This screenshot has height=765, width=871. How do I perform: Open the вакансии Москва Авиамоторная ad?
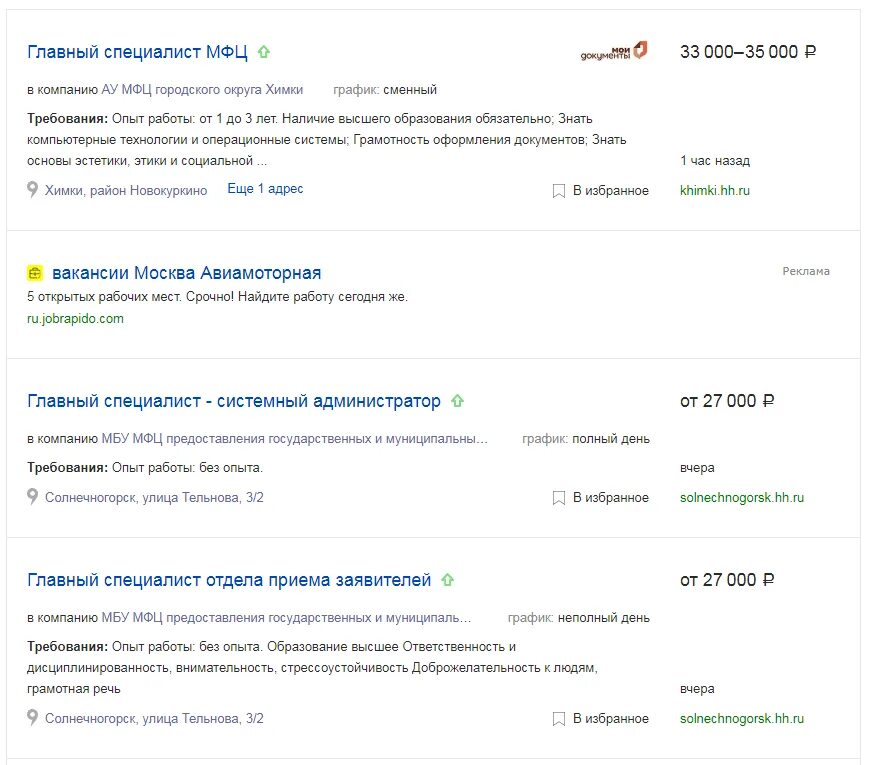[186, 273]
